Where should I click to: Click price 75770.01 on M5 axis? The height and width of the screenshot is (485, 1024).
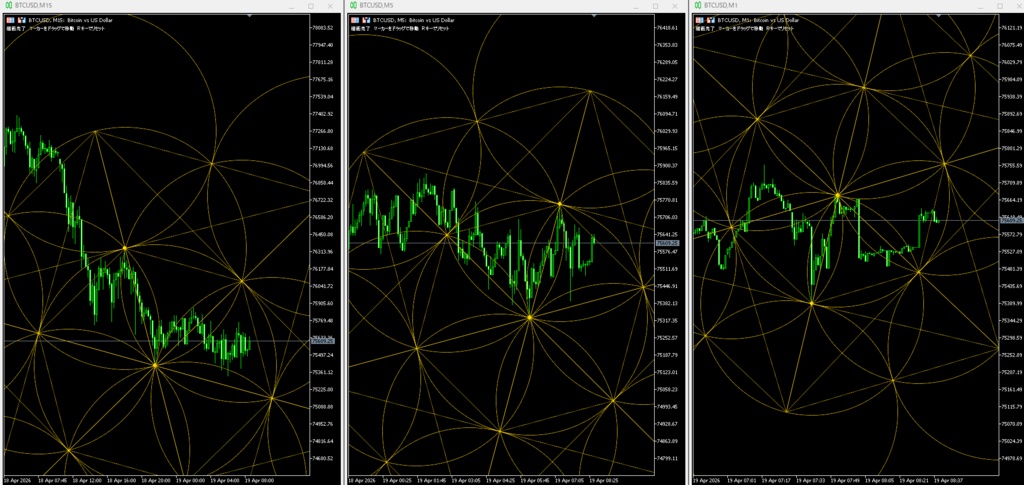pyautogui.click(x=668, y=200)
